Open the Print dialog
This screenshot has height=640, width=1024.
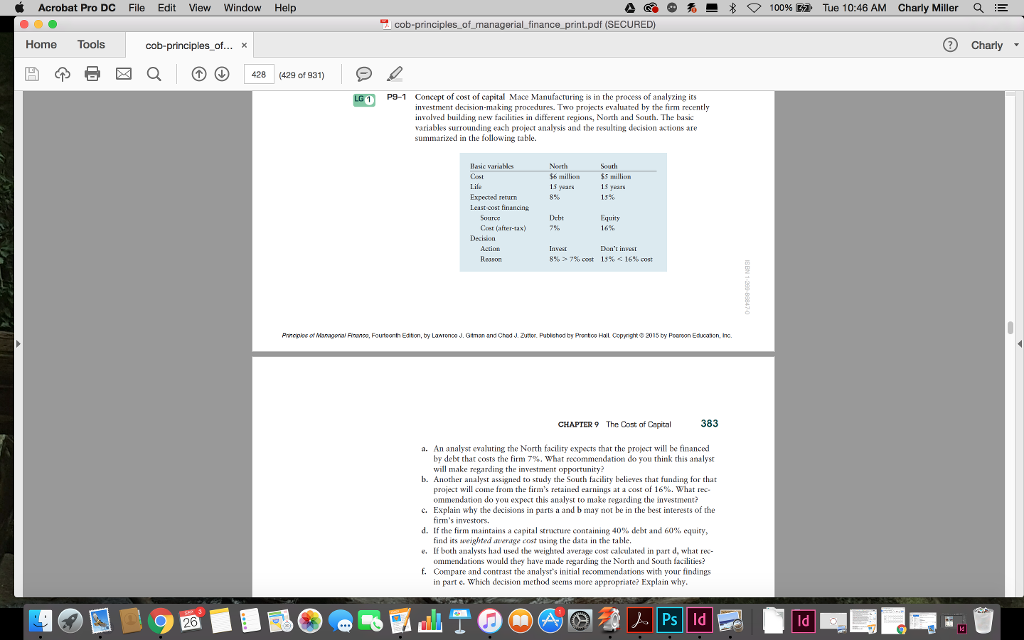tap(92, 73)
